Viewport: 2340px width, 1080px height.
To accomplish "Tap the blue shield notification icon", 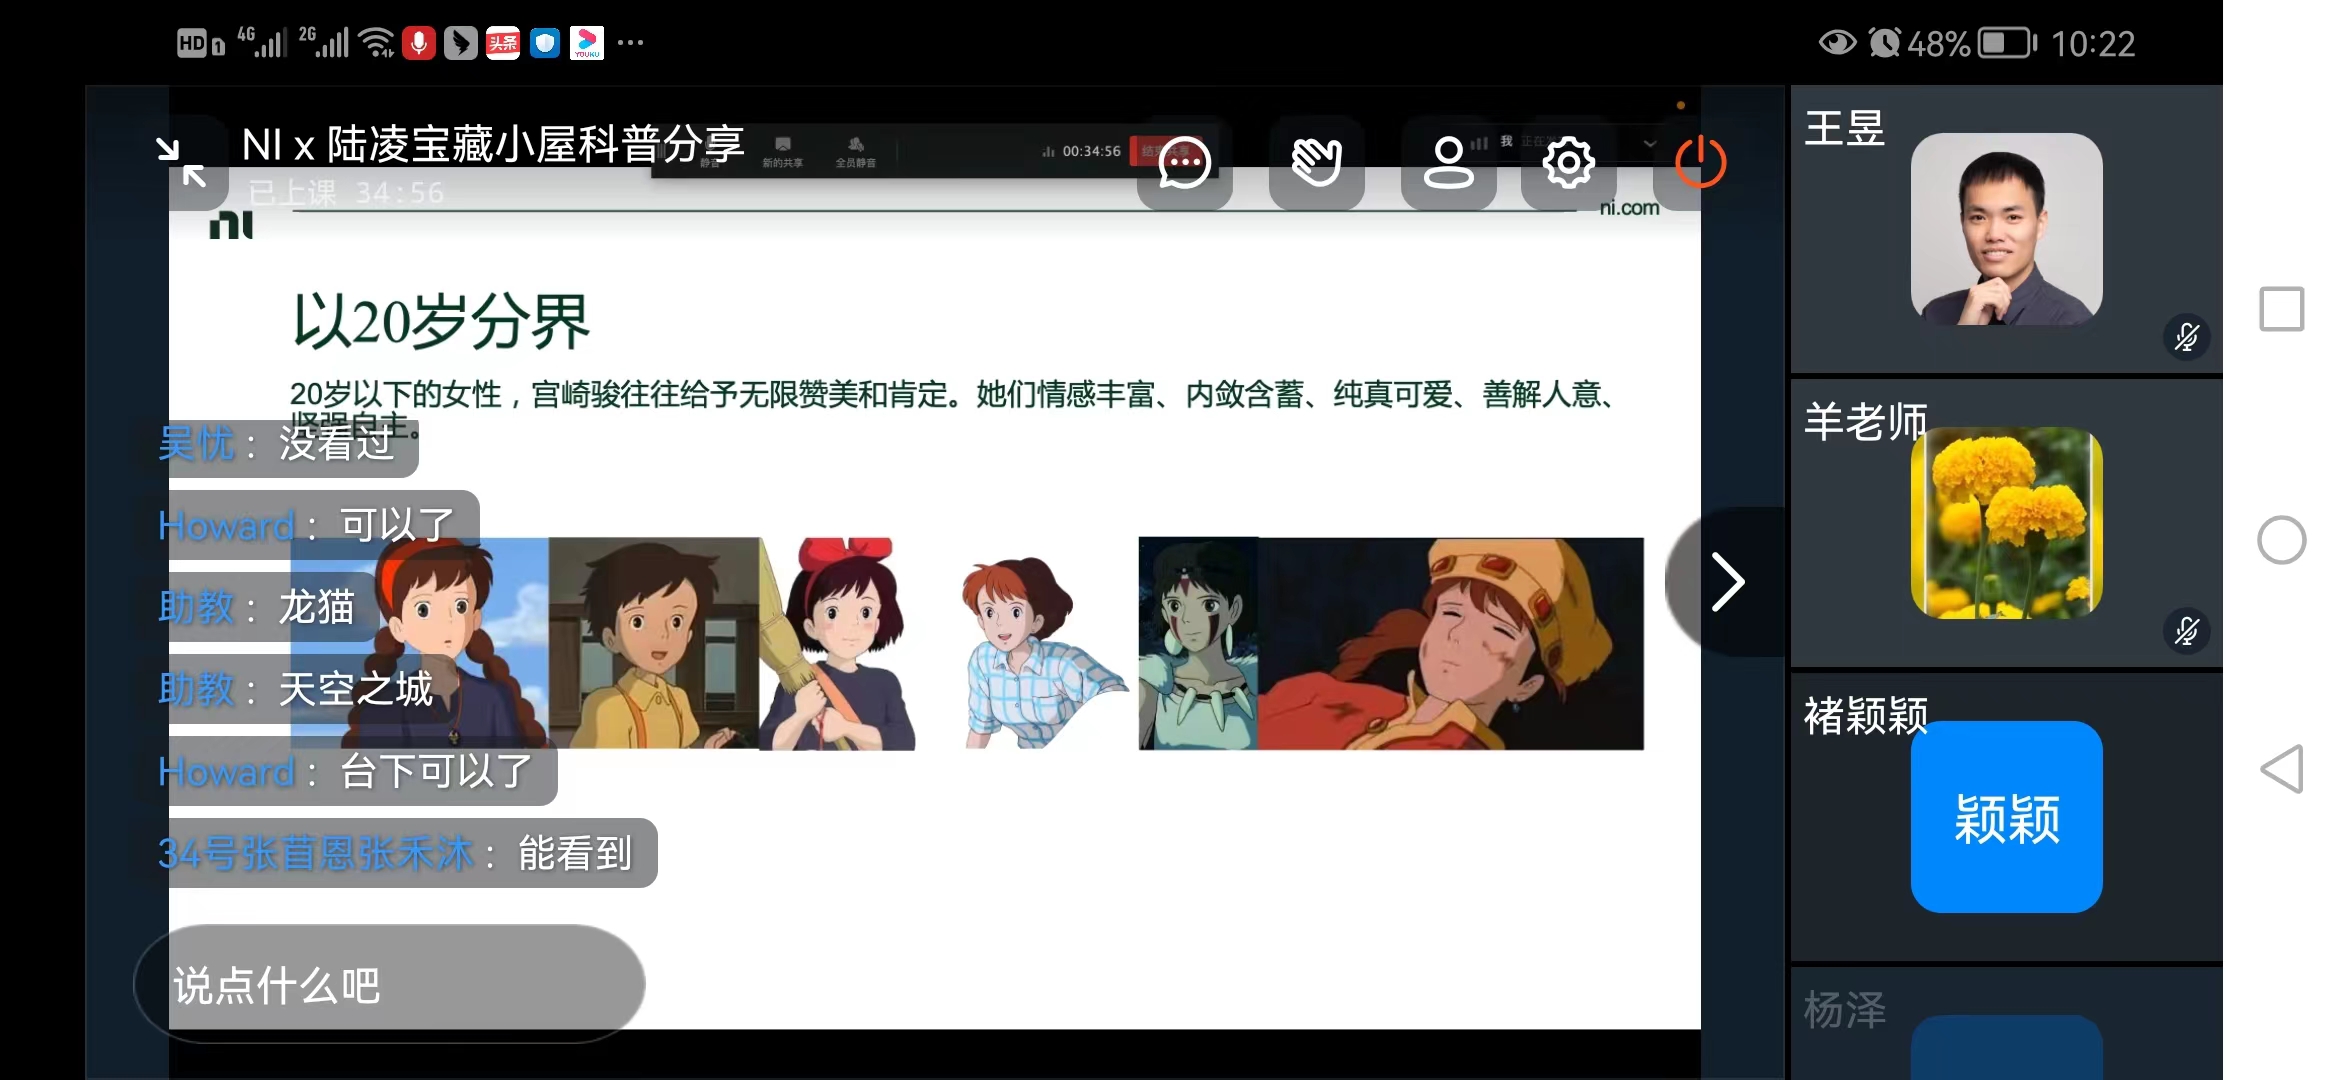I will 545,43.
